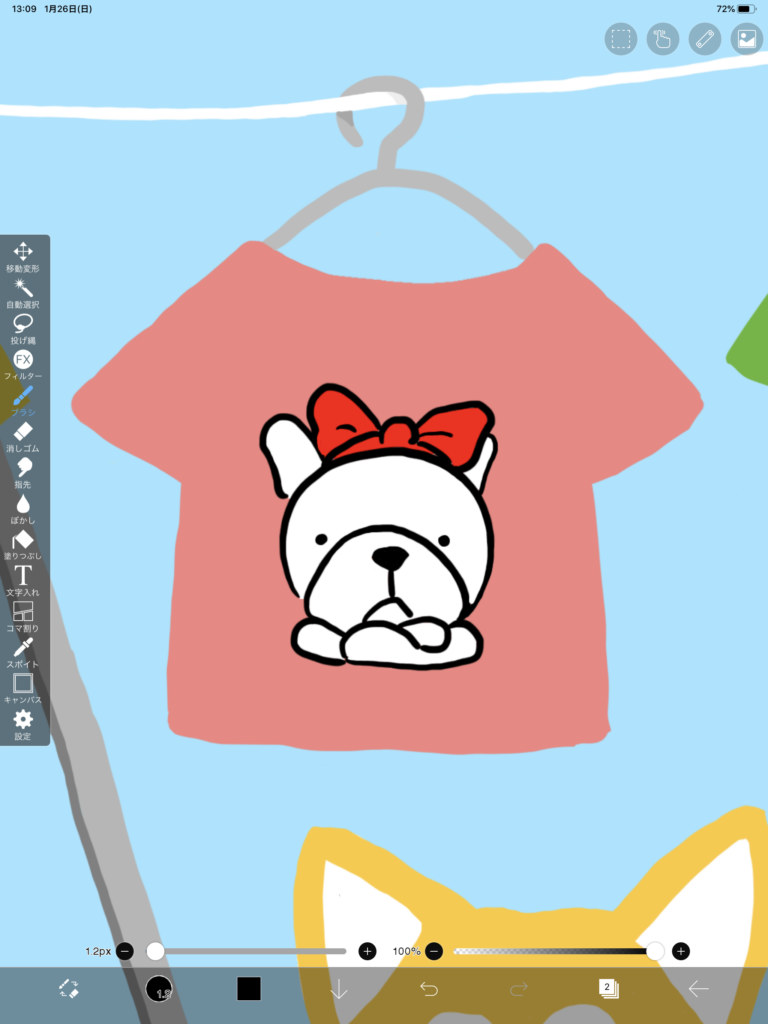768x1024 pixels.
Task: Switch between brush and eraser at bottom-left
Action: pos(69,989)
